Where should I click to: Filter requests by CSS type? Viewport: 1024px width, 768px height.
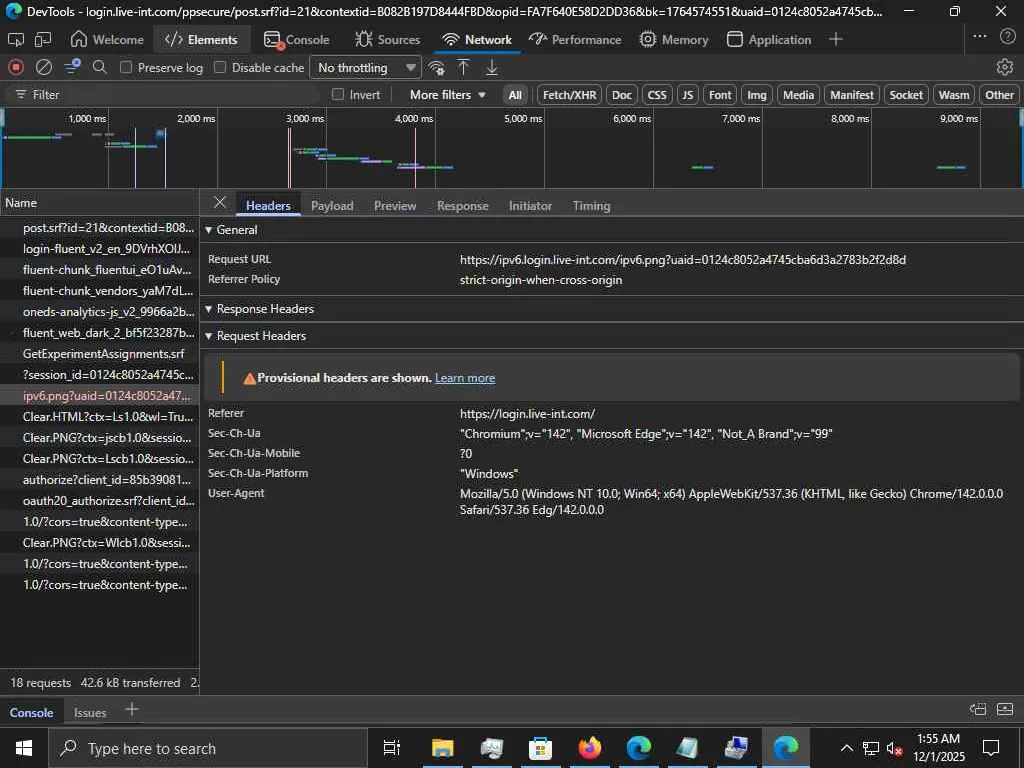(x=657, y=95)
